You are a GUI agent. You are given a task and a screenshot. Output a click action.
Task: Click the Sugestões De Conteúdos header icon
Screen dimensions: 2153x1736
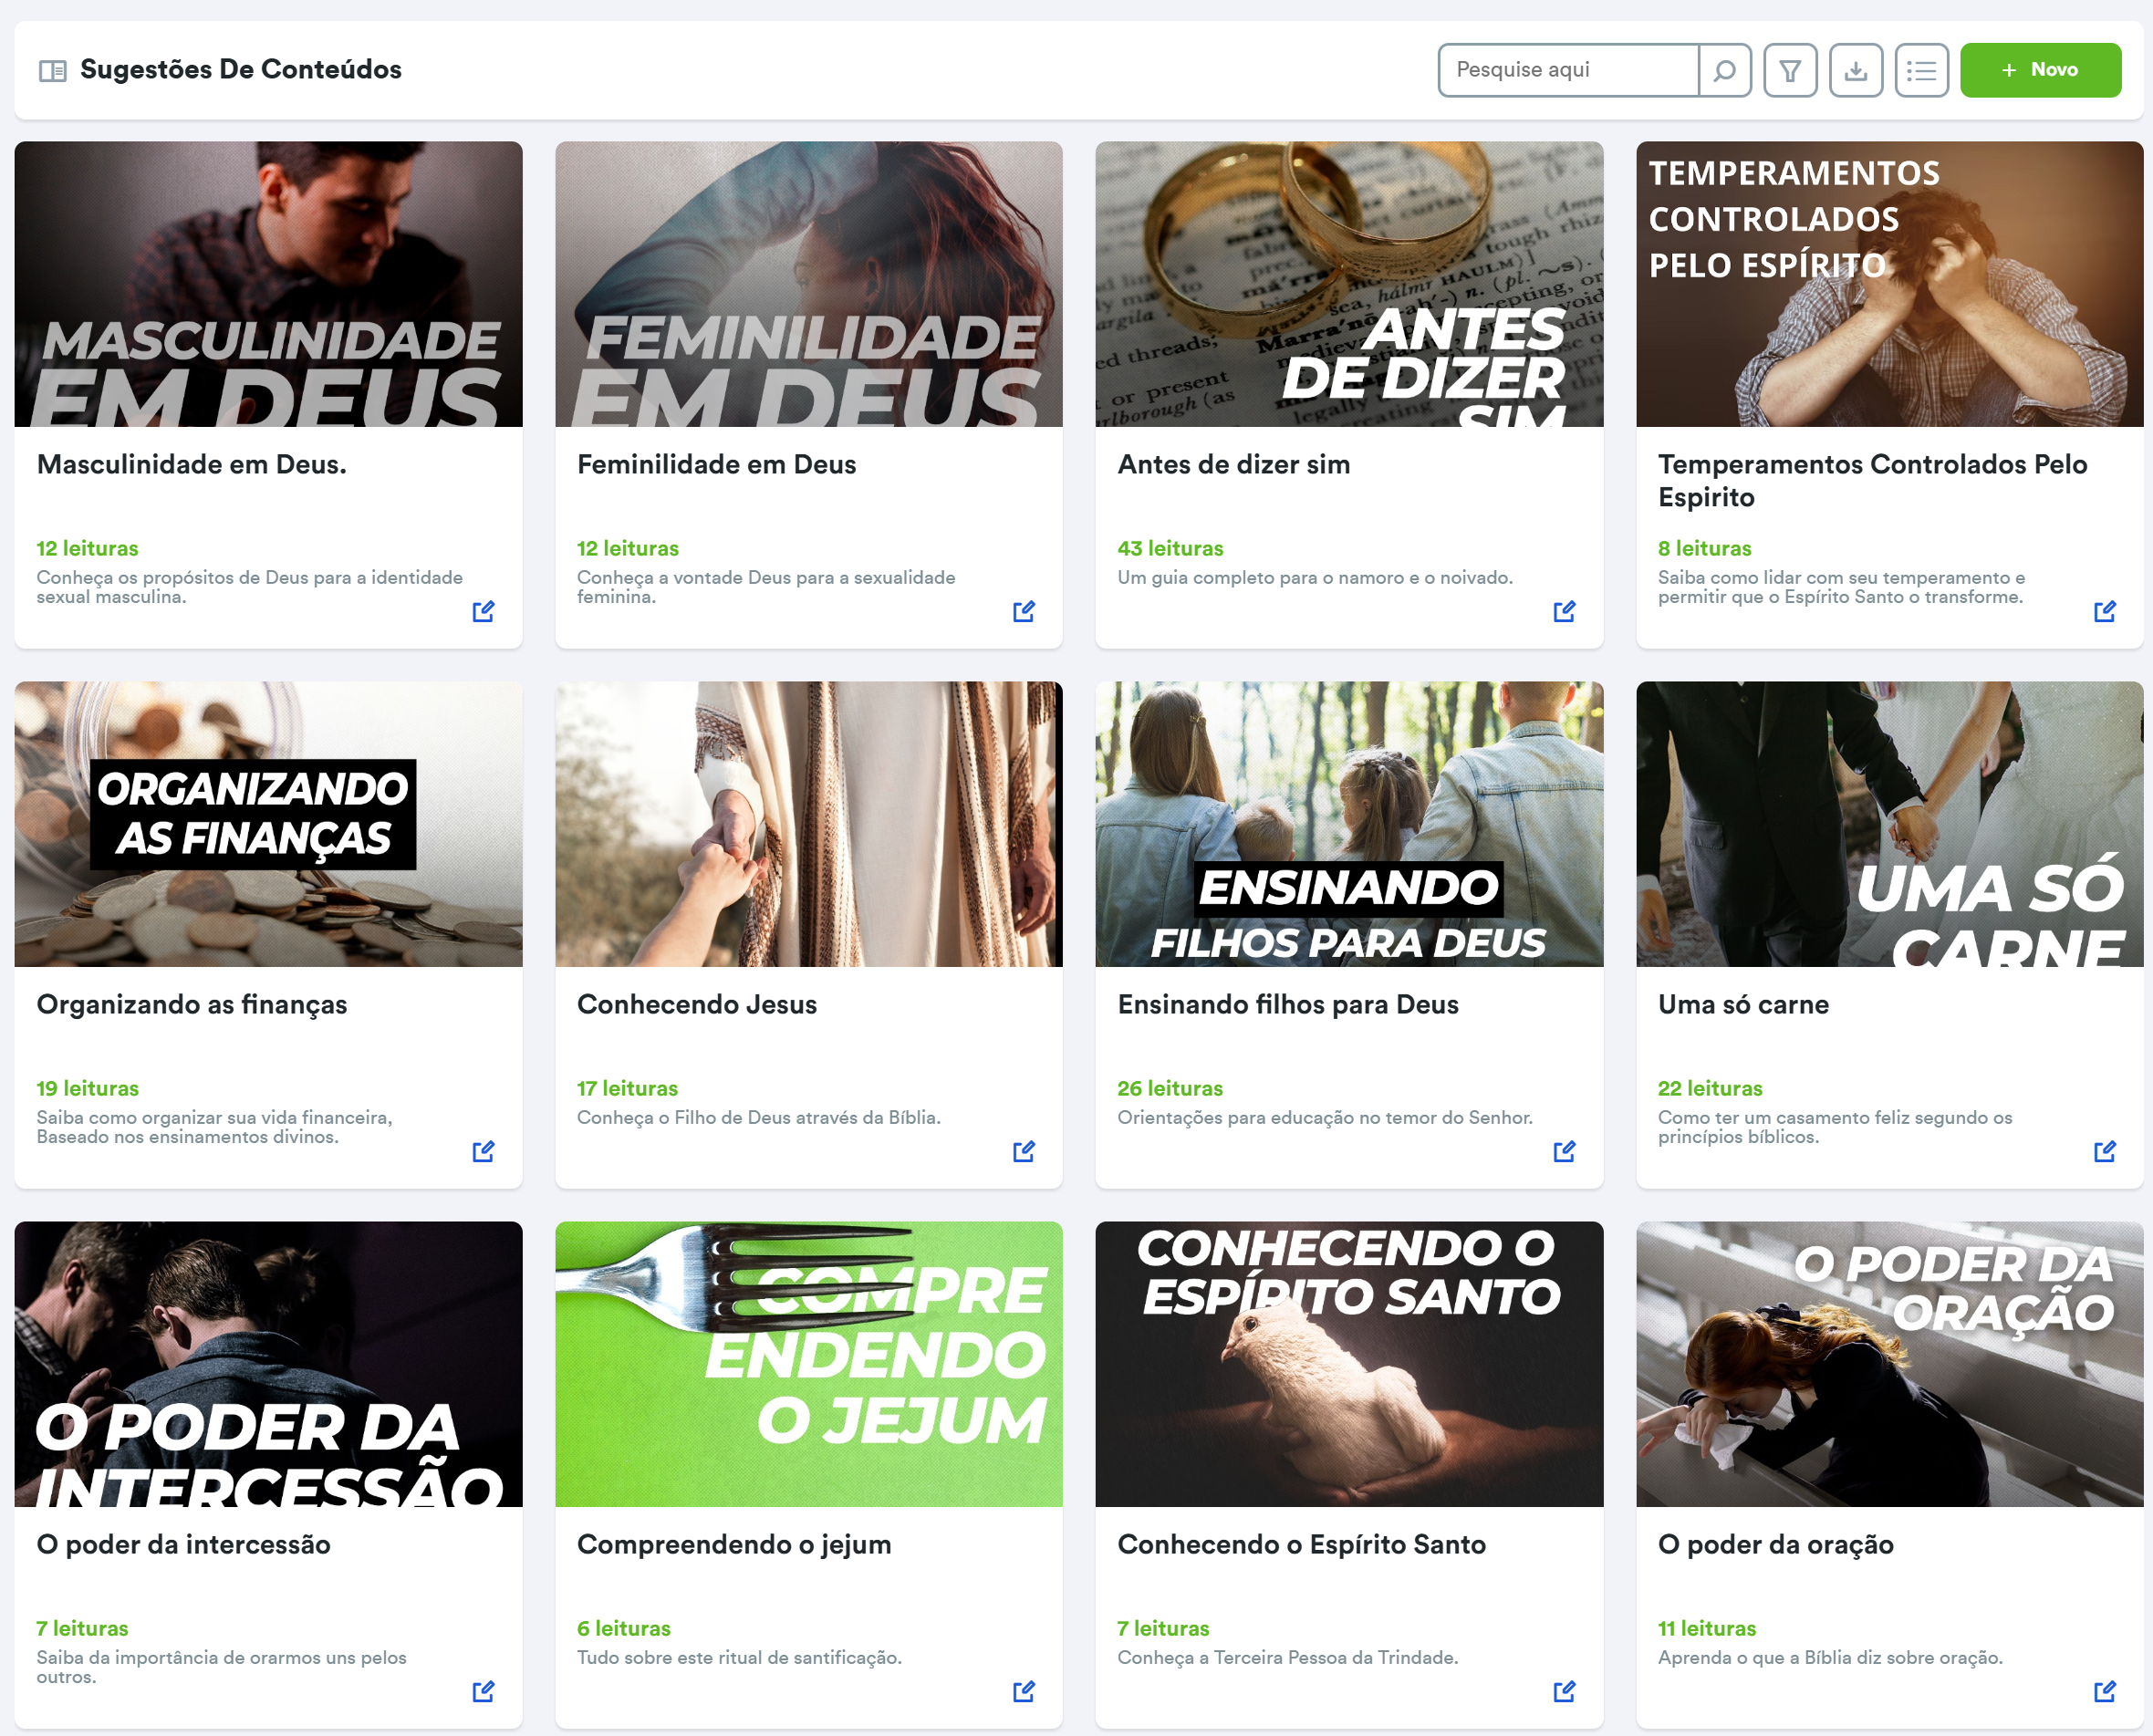tap(52, 70)
